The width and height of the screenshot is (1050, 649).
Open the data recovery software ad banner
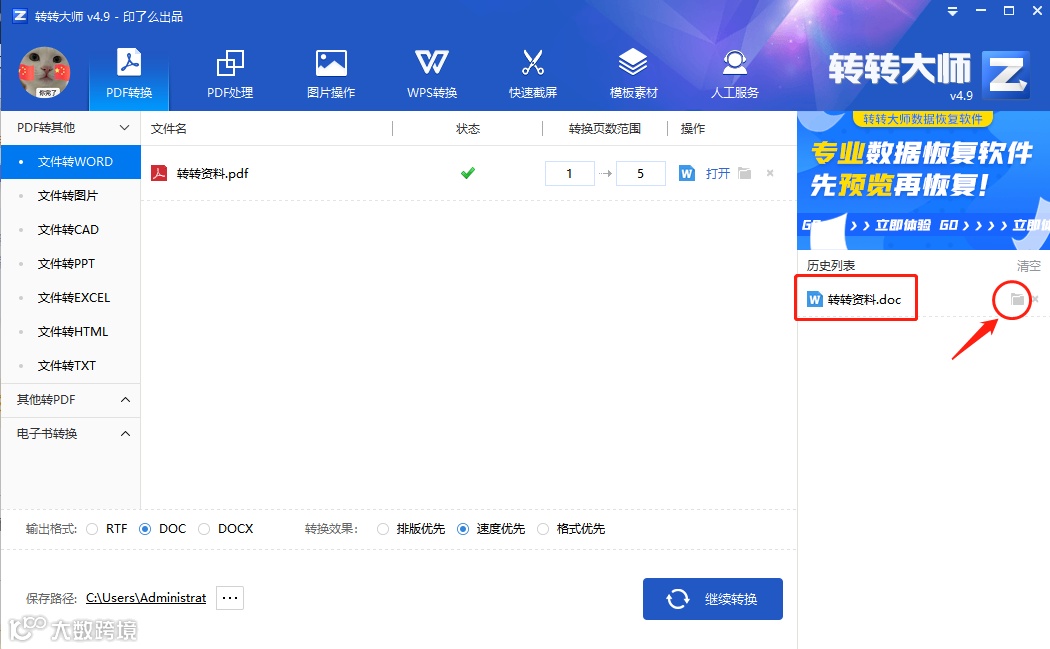[923, 180]
